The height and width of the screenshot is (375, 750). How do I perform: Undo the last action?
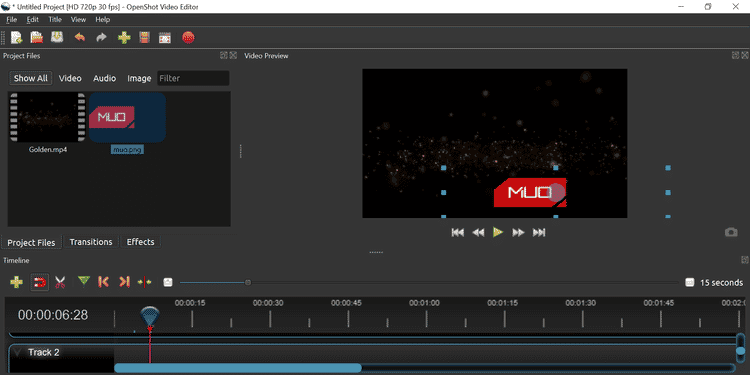coord(80,37)
